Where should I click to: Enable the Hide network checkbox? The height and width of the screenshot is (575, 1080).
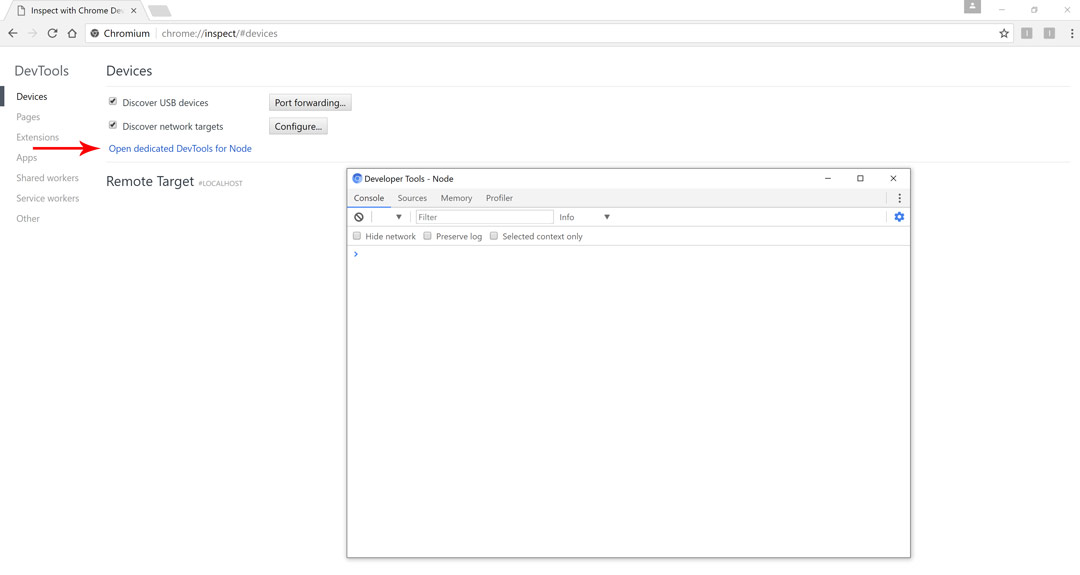point(357,236)
